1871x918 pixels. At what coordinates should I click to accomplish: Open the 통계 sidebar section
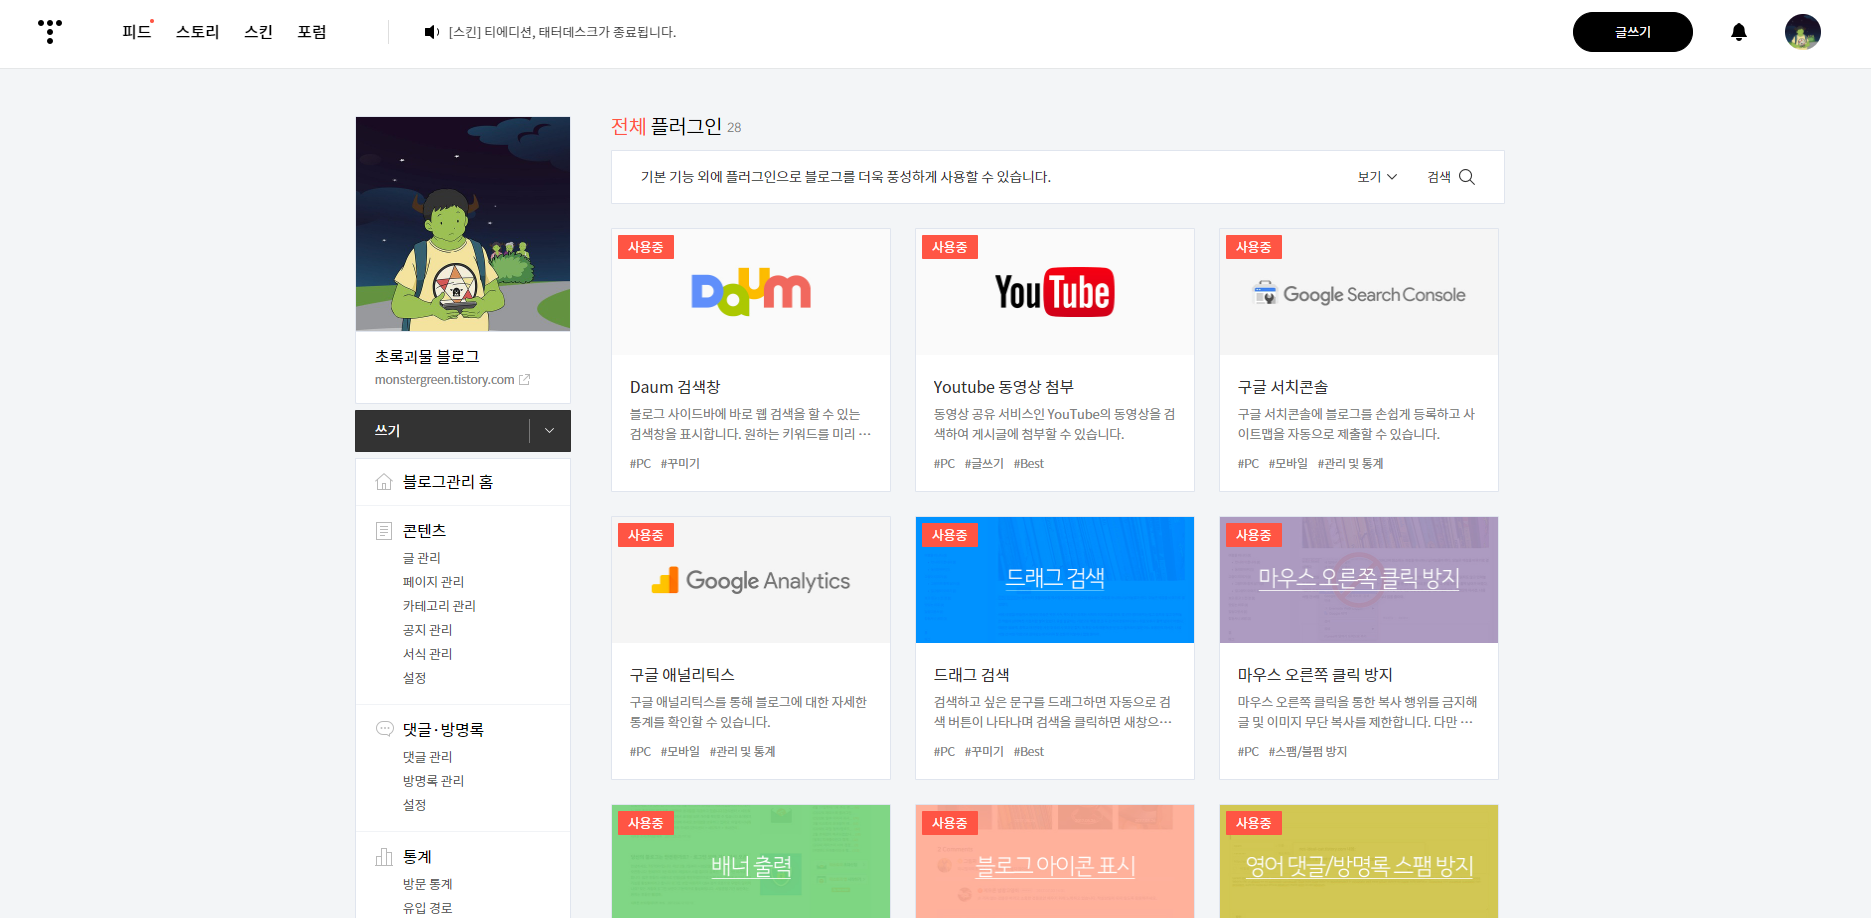tap(417, 857)
